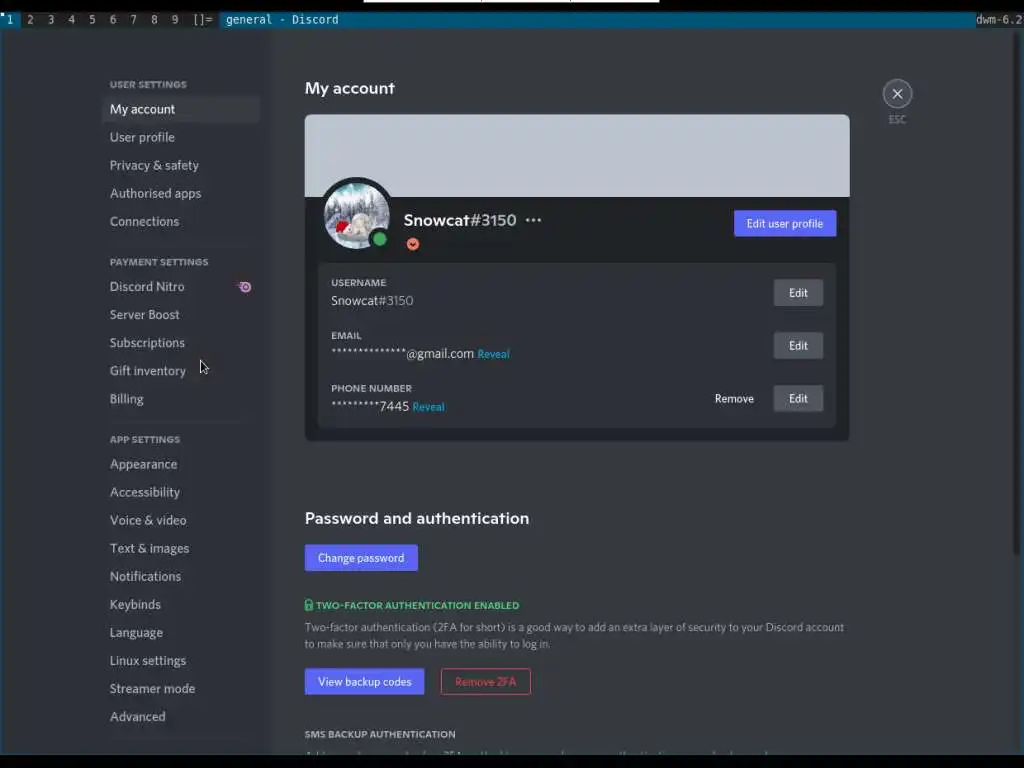Open Privacy & safety settings
The image size is (1024, 768).
click(181, 165)
